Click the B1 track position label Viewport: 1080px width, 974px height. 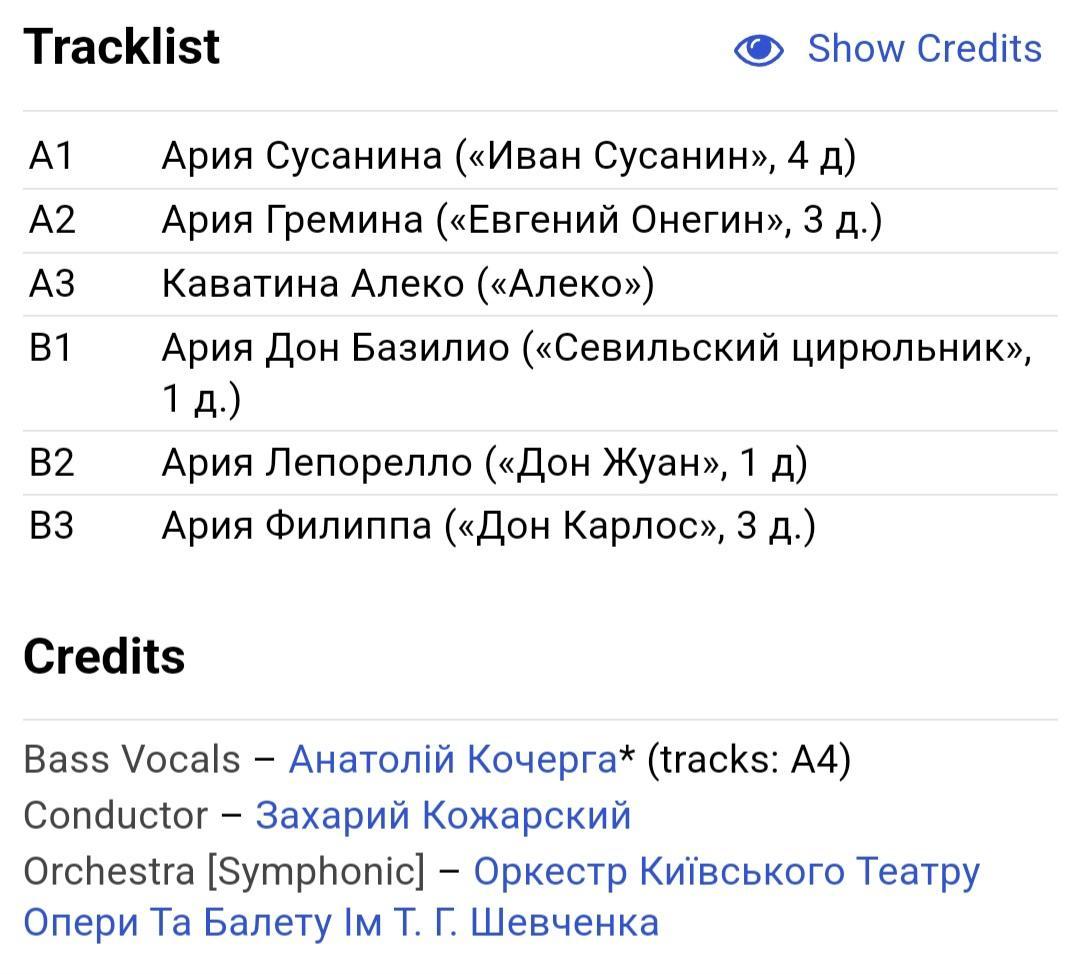click(x=50, y=347)
